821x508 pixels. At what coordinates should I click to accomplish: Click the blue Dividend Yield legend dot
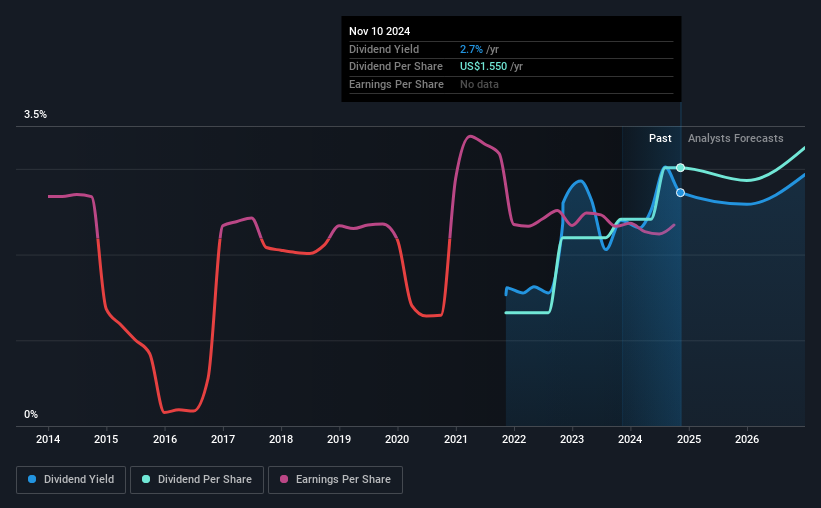[32, 479]
